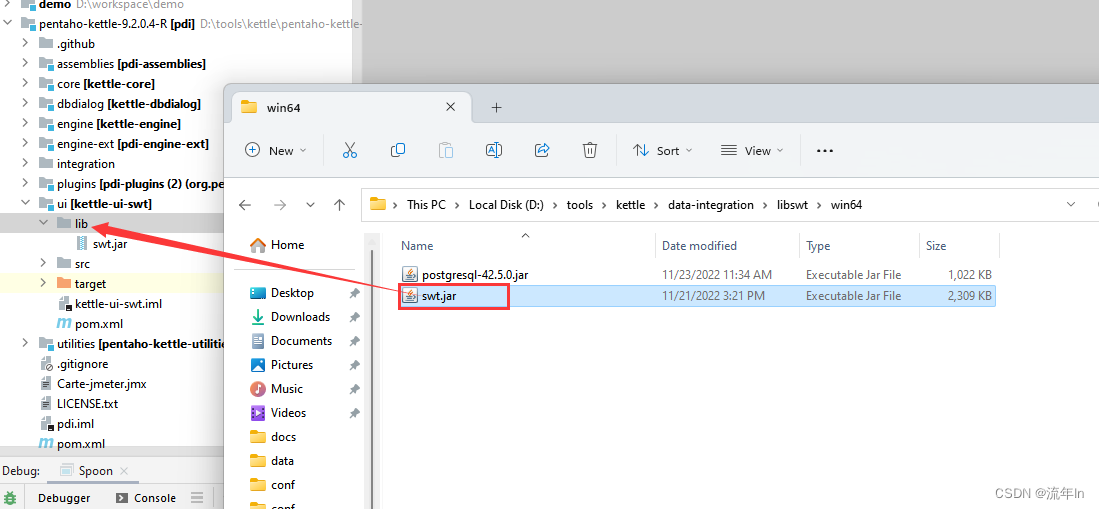Open the View layout dropdown
The width and height of the screenshot is (1099, 509).
coord(751,151)
